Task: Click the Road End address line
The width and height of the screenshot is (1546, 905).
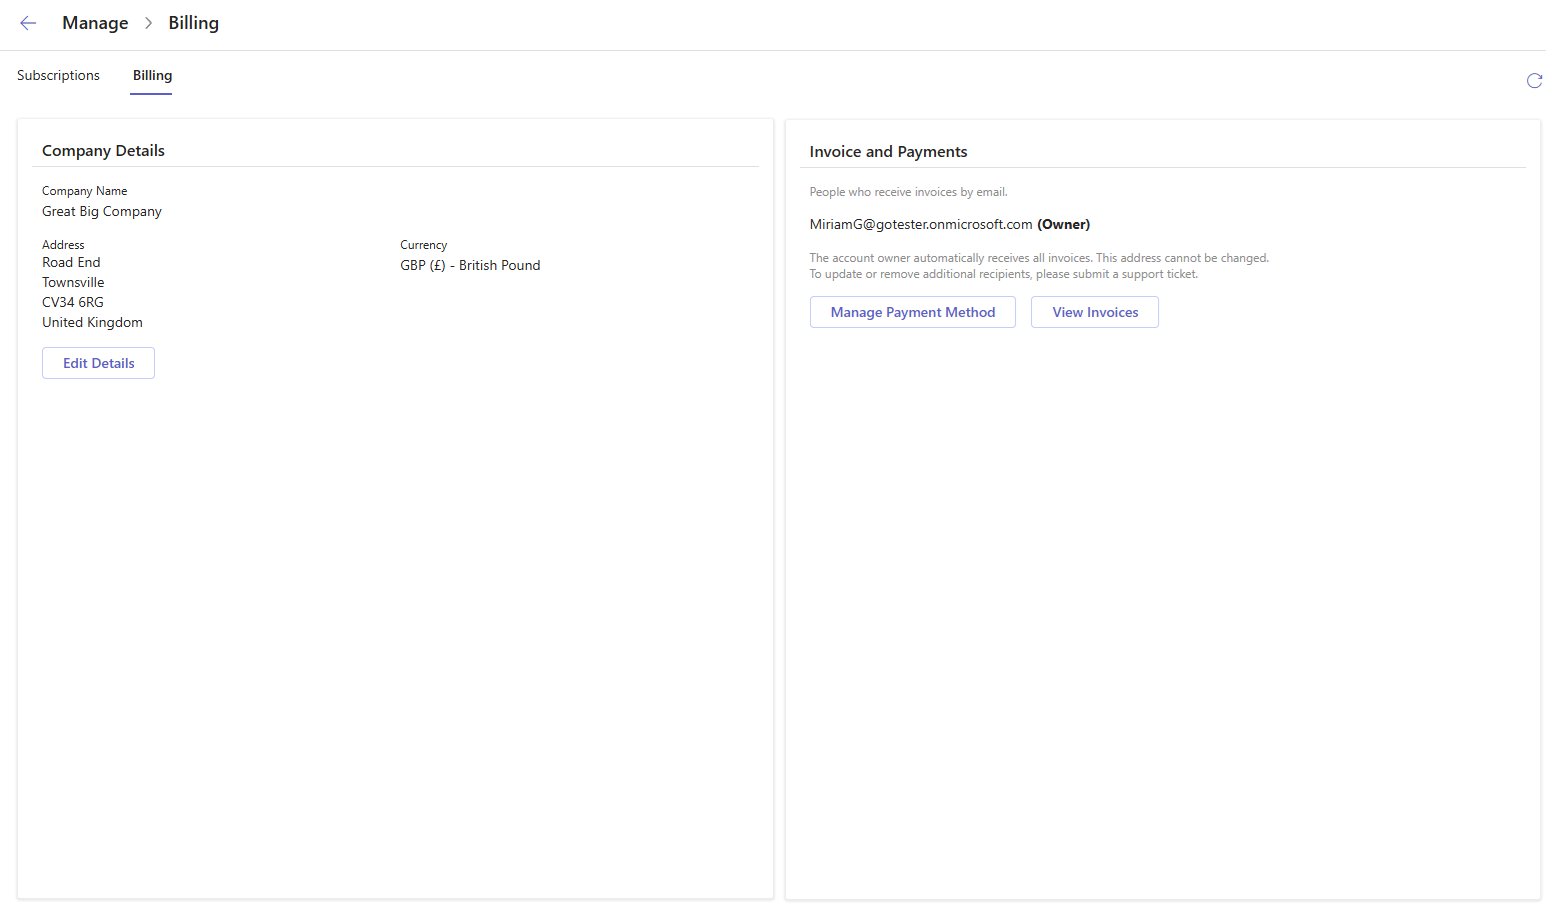Action: point(71,263)
